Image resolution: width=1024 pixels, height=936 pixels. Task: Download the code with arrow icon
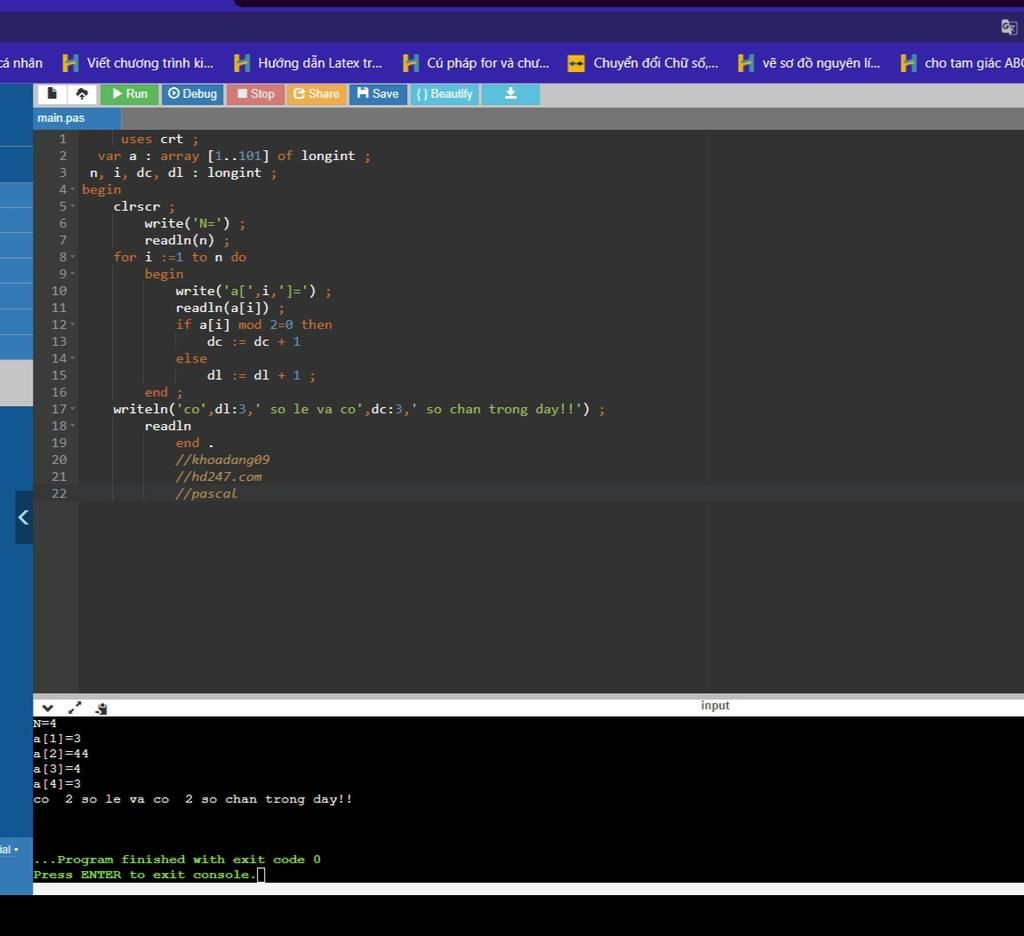click(511, 94)
